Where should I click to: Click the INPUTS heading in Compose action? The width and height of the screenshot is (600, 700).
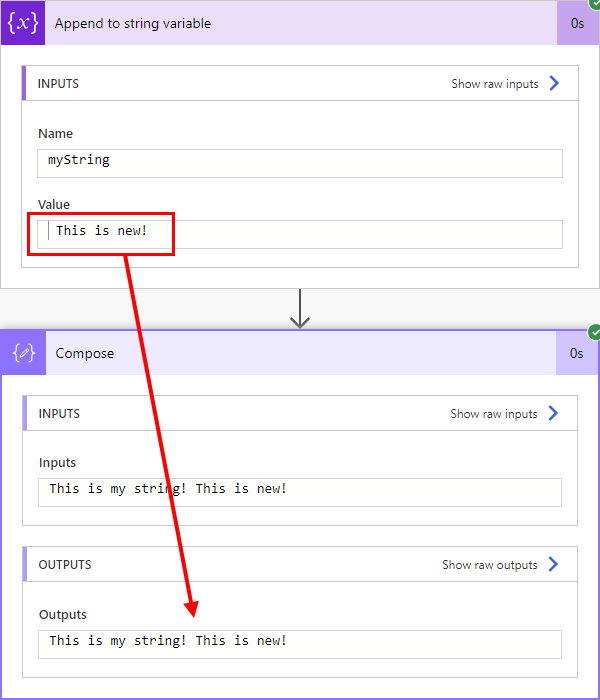59,414
